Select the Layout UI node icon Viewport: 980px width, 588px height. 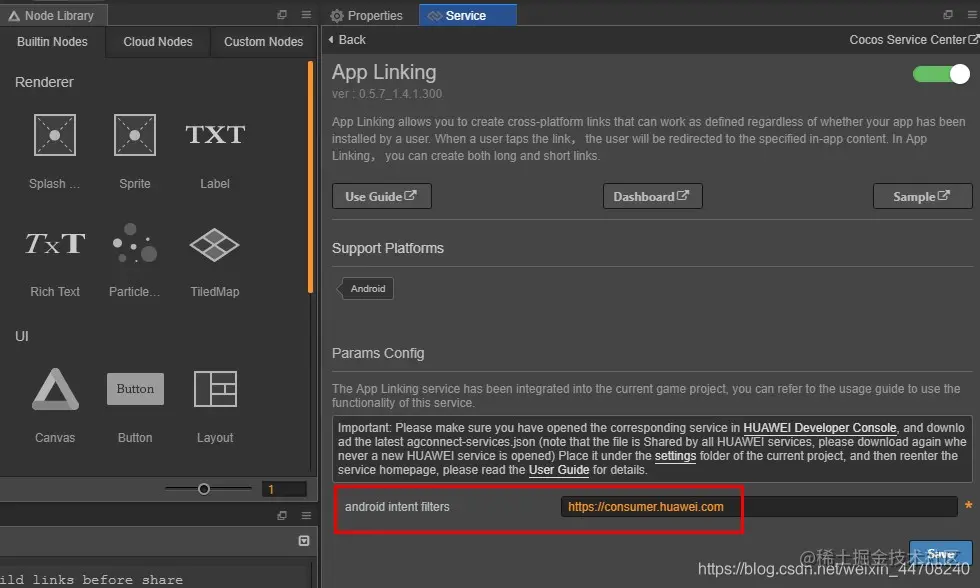215,389
